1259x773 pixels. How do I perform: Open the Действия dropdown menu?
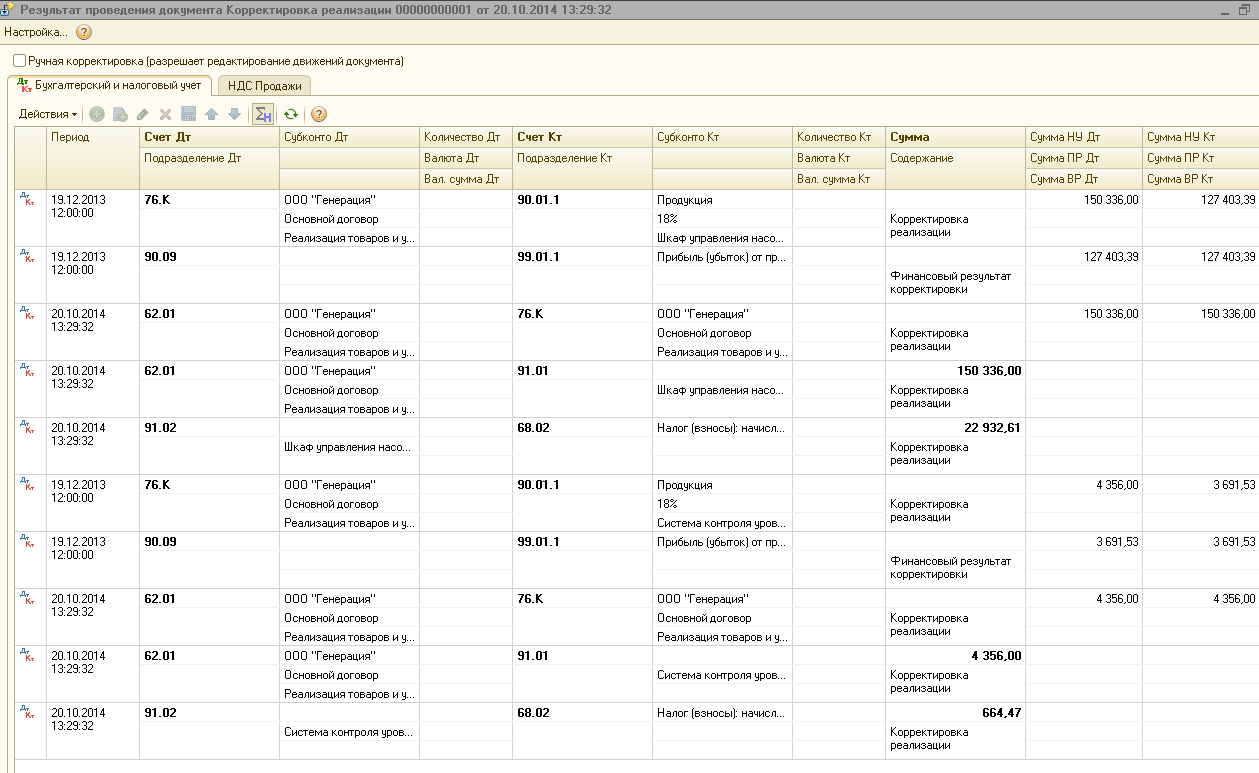tap(47, 115)
